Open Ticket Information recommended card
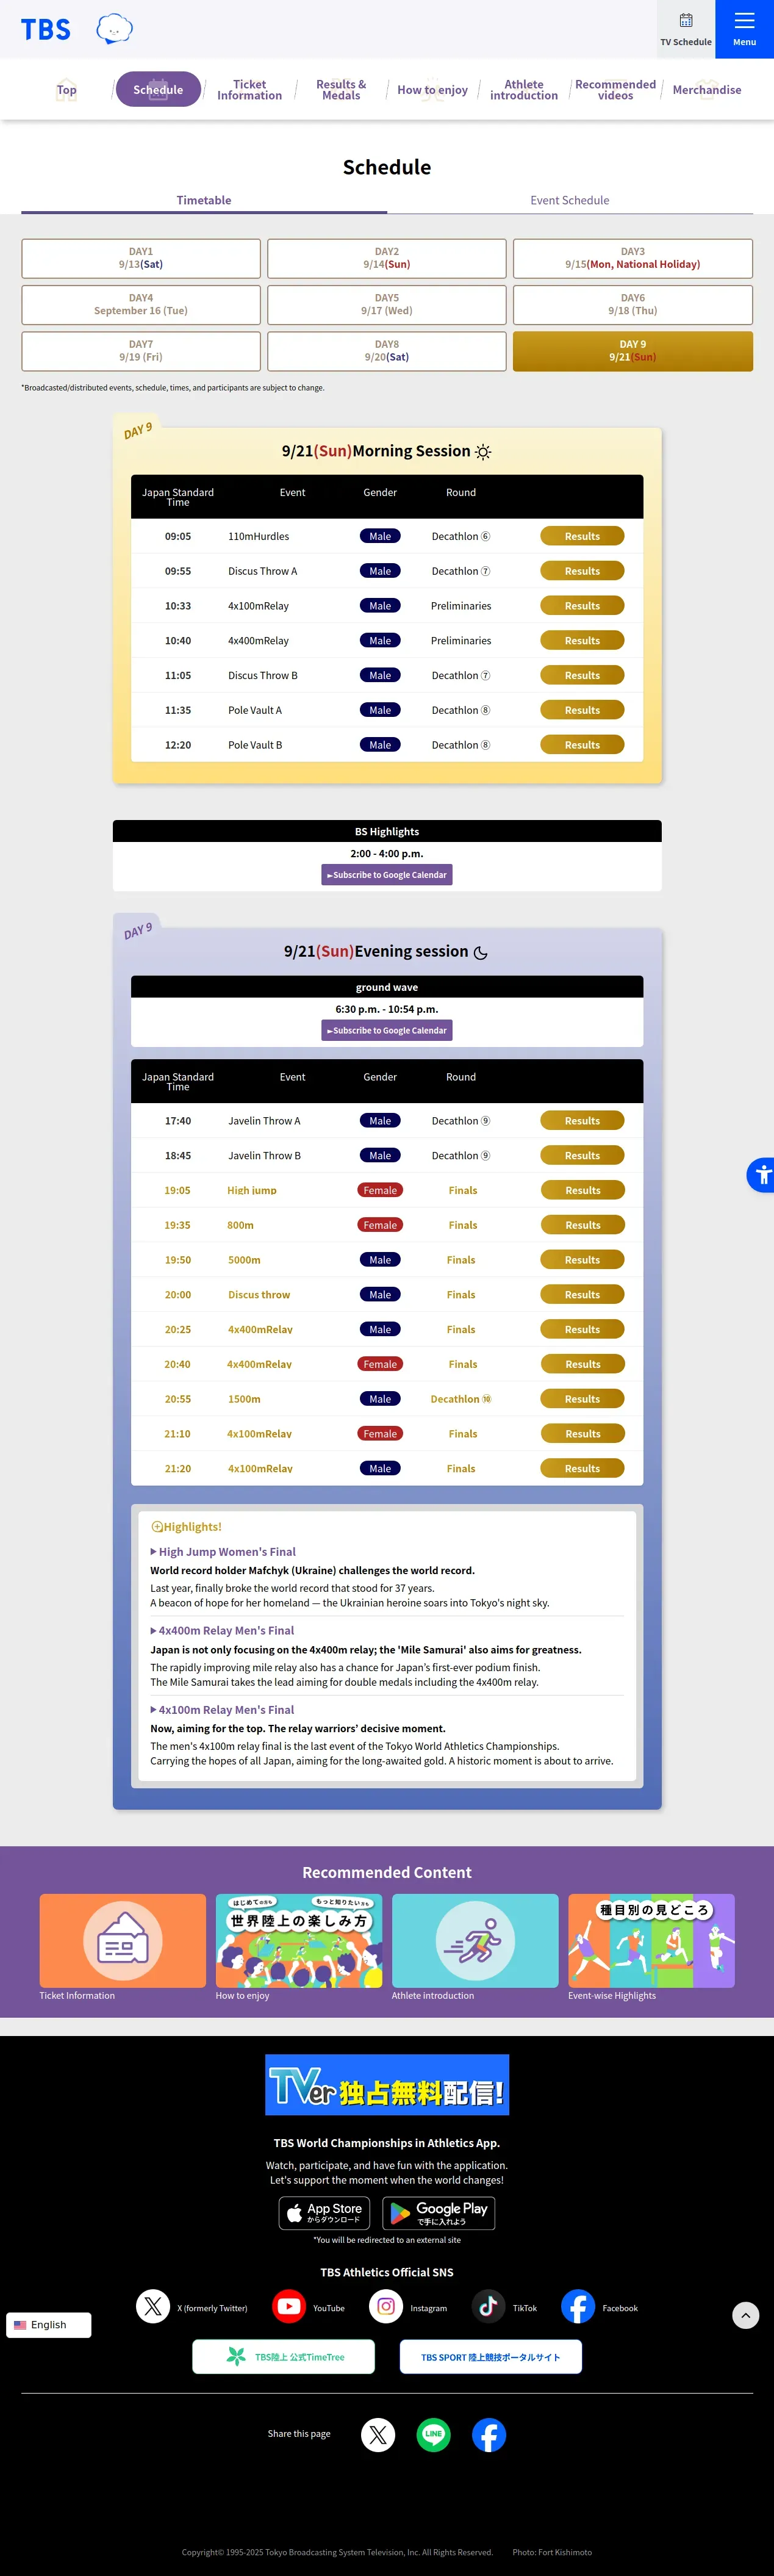The width and height of the screenshot is (774, 2576). (122, 1947)
